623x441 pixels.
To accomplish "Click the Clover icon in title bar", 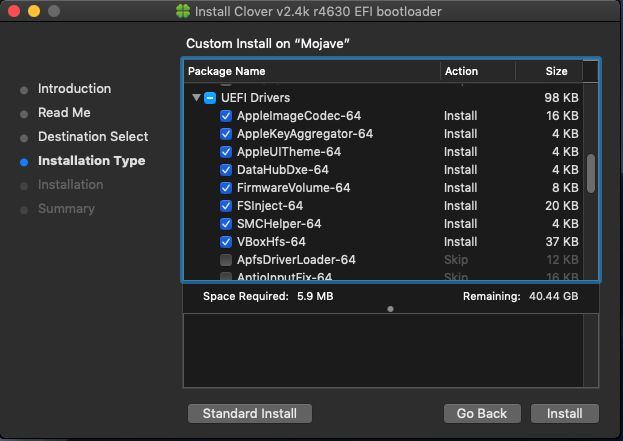I will pyautogui.click(x=183, y=11).
